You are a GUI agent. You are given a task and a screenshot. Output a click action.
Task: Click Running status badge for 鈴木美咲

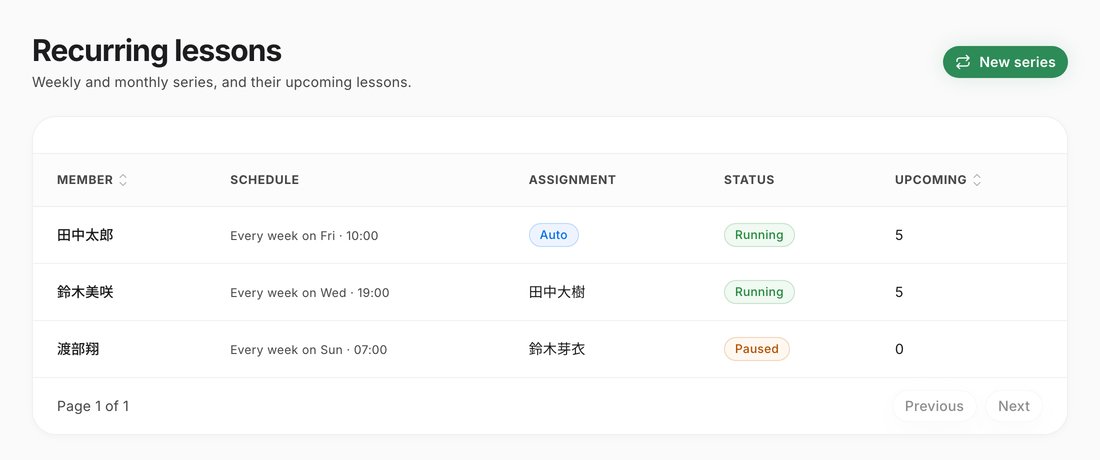[759, 292]
